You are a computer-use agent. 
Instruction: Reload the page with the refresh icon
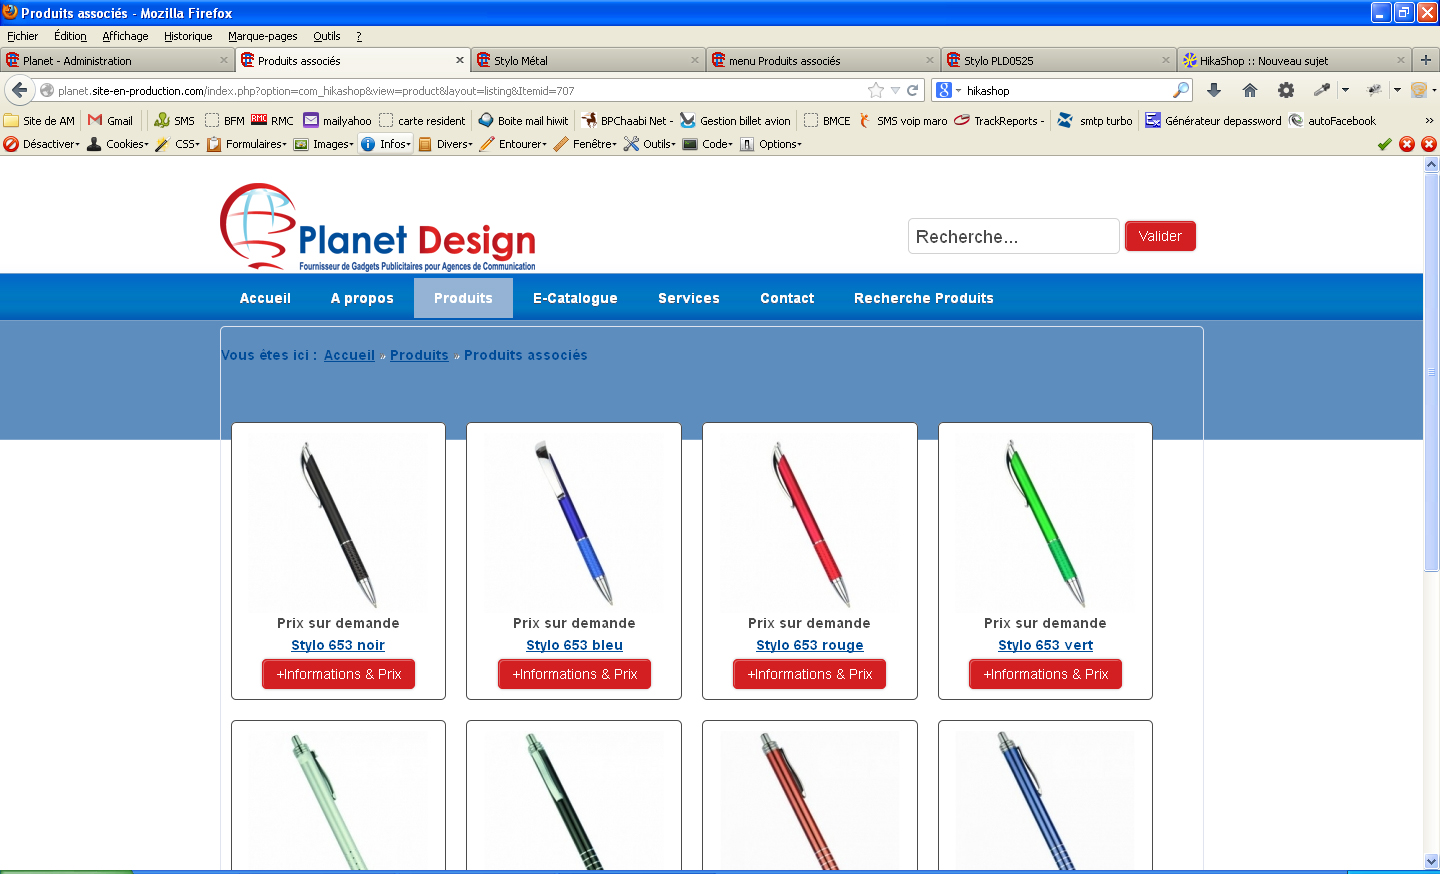(912, 90)
